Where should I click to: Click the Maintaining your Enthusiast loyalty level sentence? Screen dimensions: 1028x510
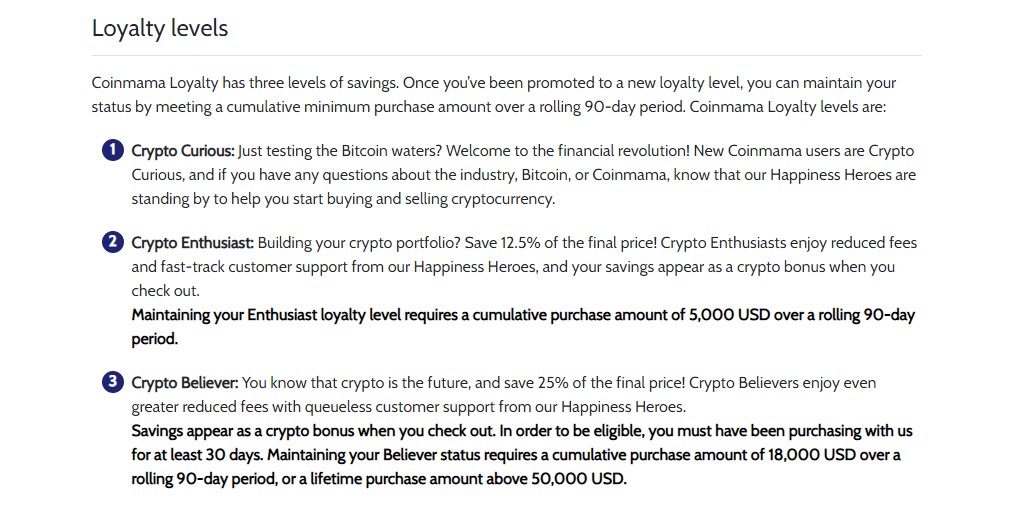tap(523, 327)
